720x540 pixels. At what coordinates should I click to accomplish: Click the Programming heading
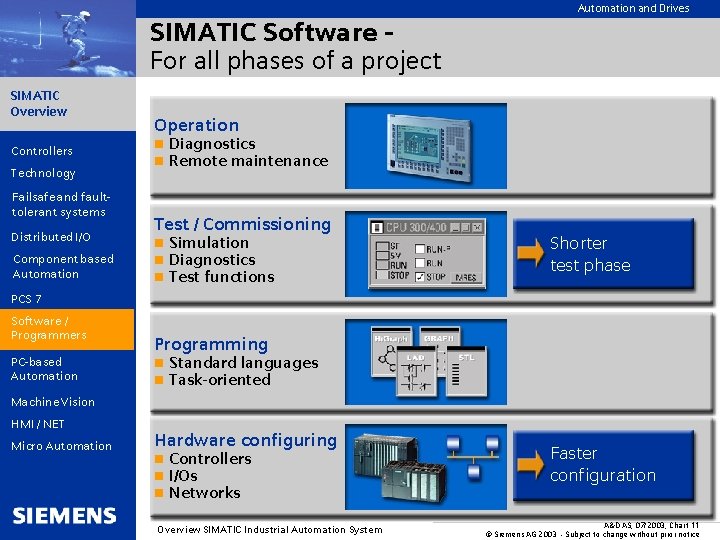tap(211, 344)
